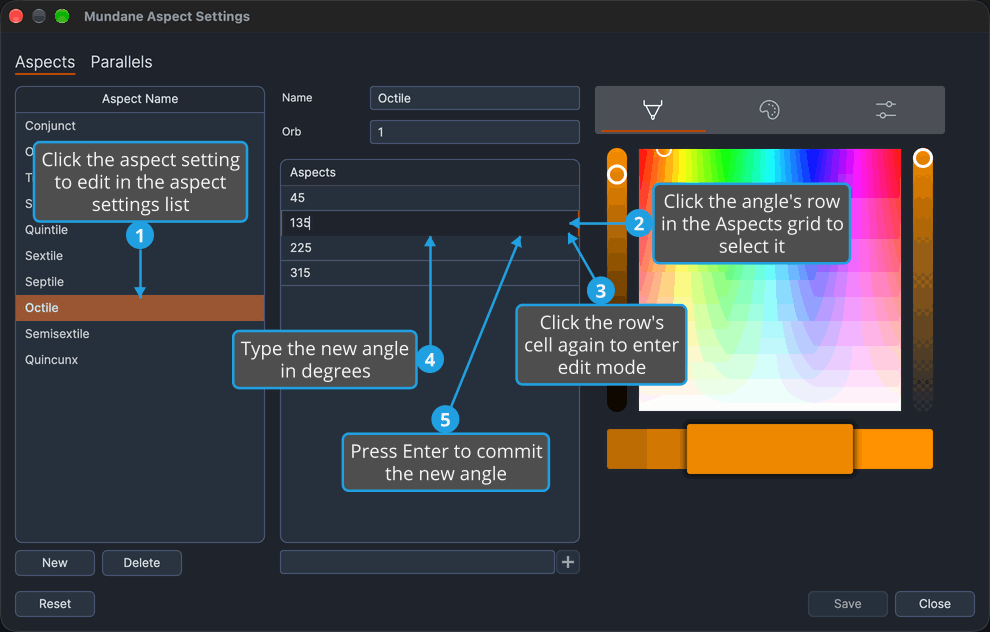Click the hue marker on color field
The width and height of the screenshot is (990, 632).
point(663,151)
